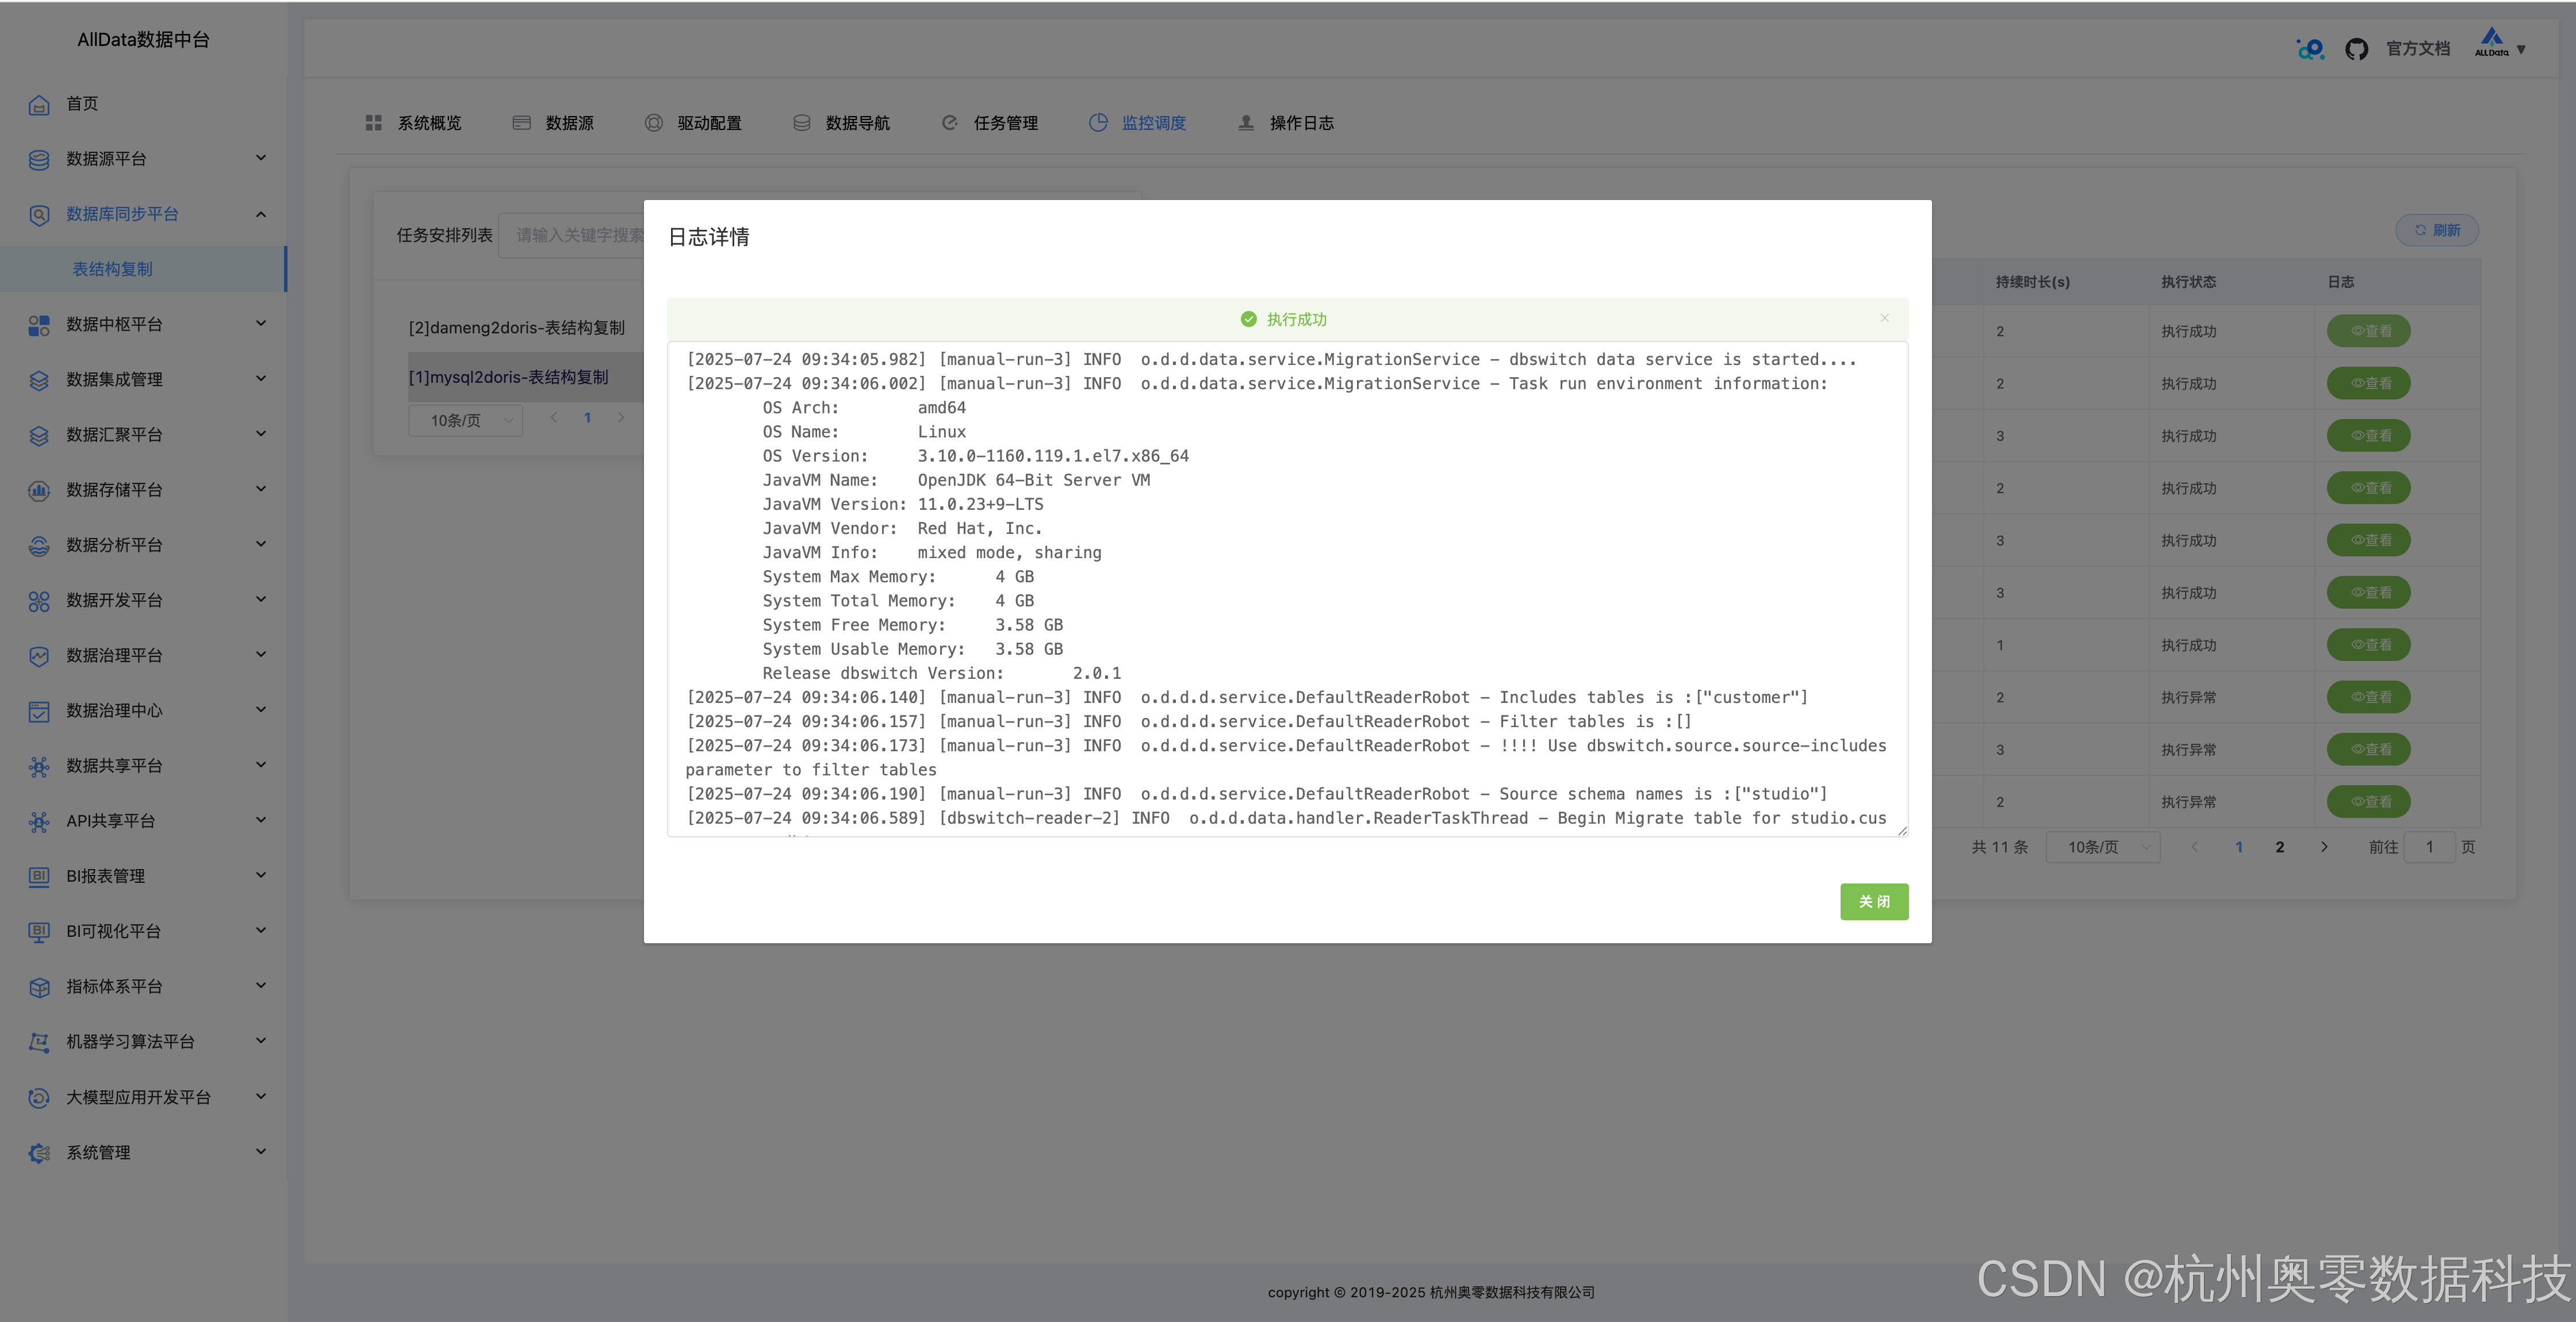Dismiss the 执行成功 alert banner
Viewport: 2576px width, 1322px height.
coord(1884,318)
